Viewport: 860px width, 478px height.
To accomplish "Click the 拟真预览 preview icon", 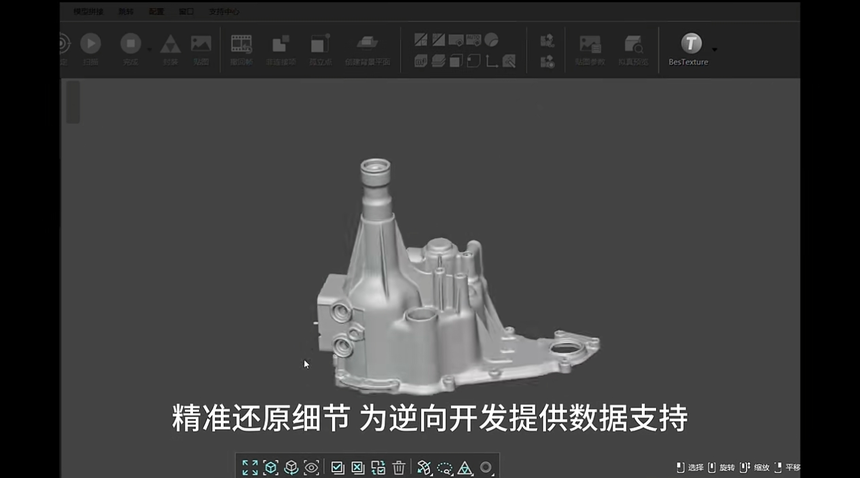I will (x=633, y=44).
